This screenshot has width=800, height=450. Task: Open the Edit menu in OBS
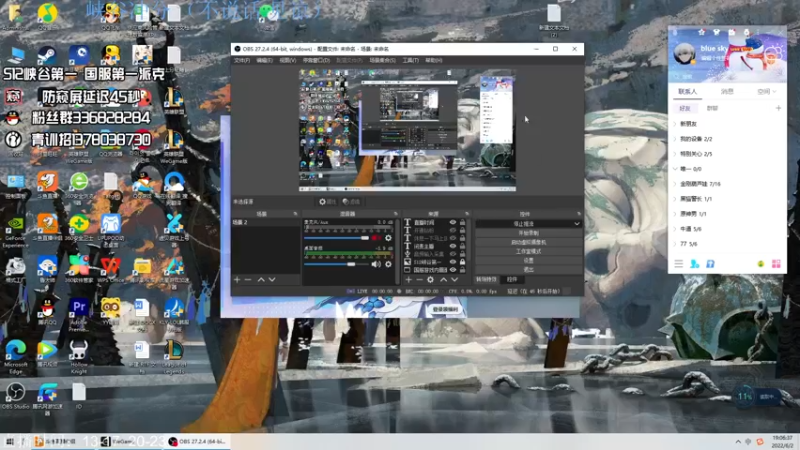point(264,60)
